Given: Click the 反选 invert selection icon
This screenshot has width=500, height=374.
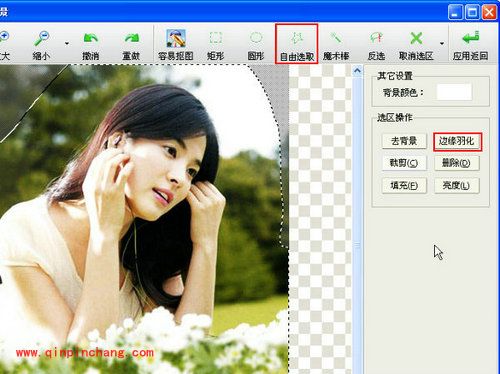Looking at the screenshot, I should click(376, 45).
